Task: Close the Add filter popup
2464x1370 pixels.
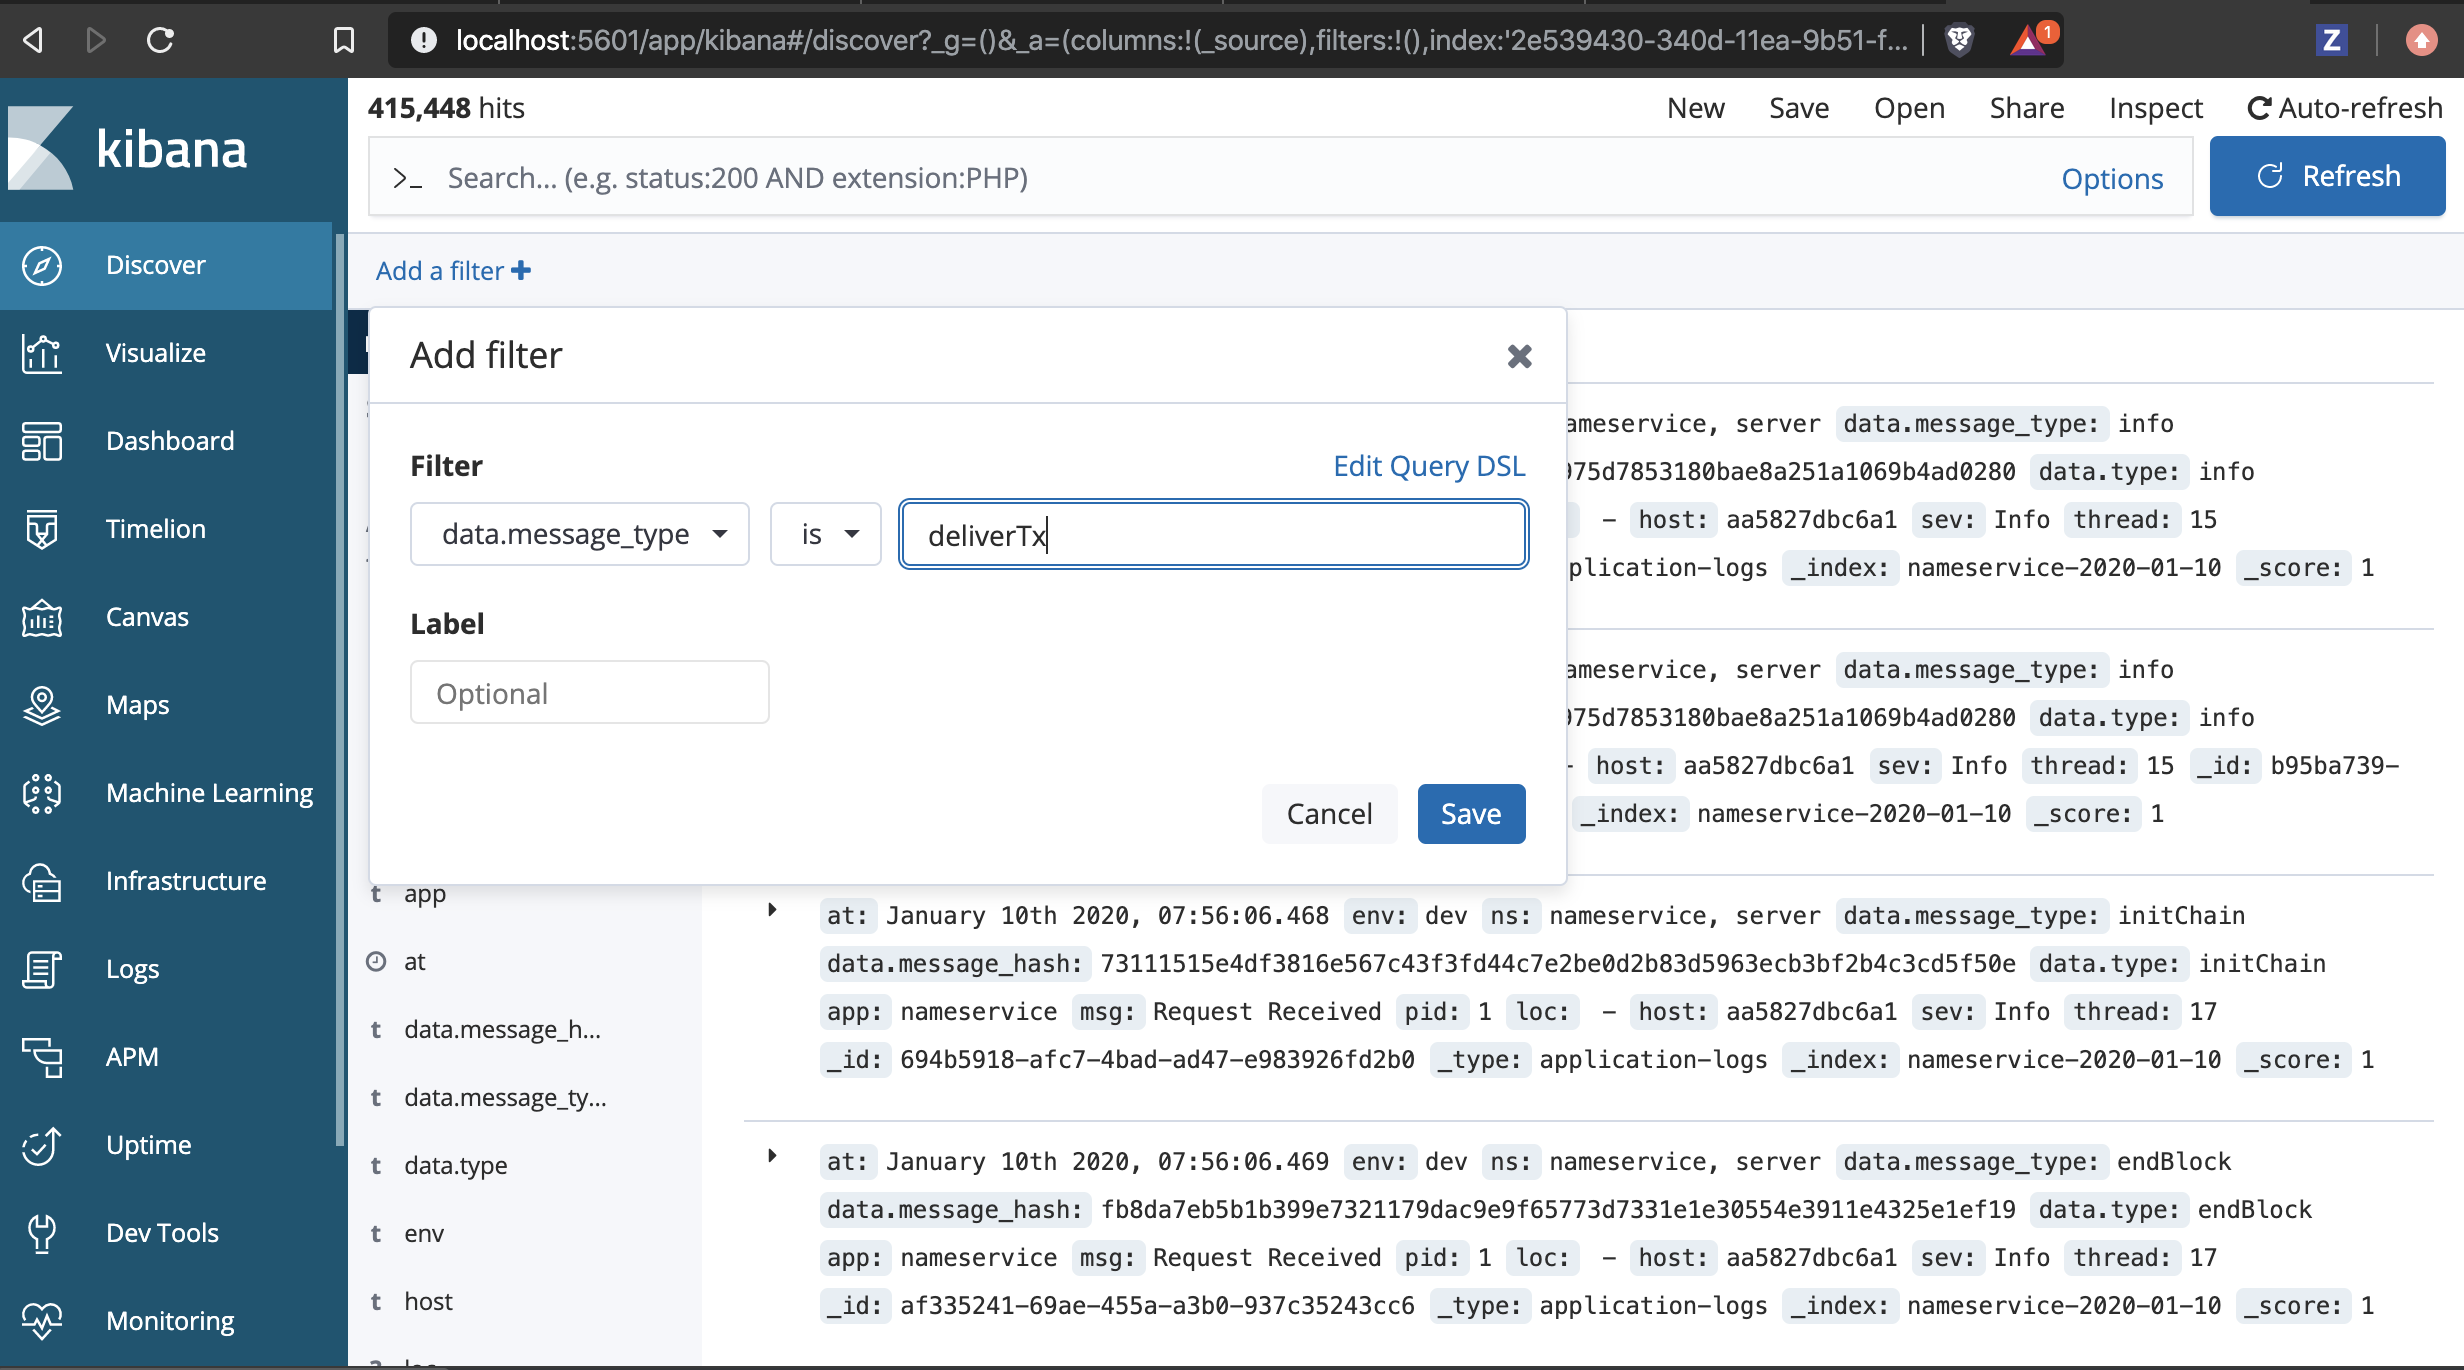Action: click(1519, 356)
